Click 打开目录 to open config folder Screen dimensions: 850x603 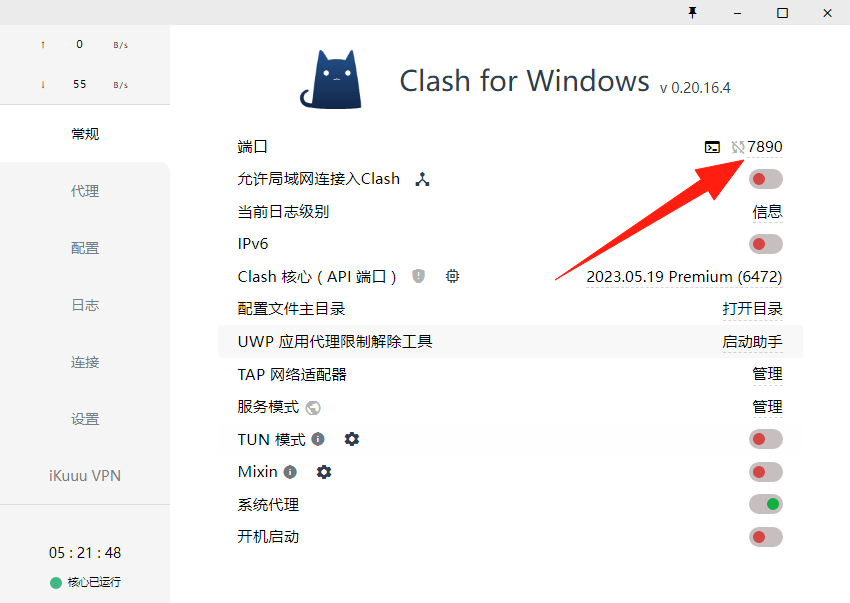tap(752, 309)
